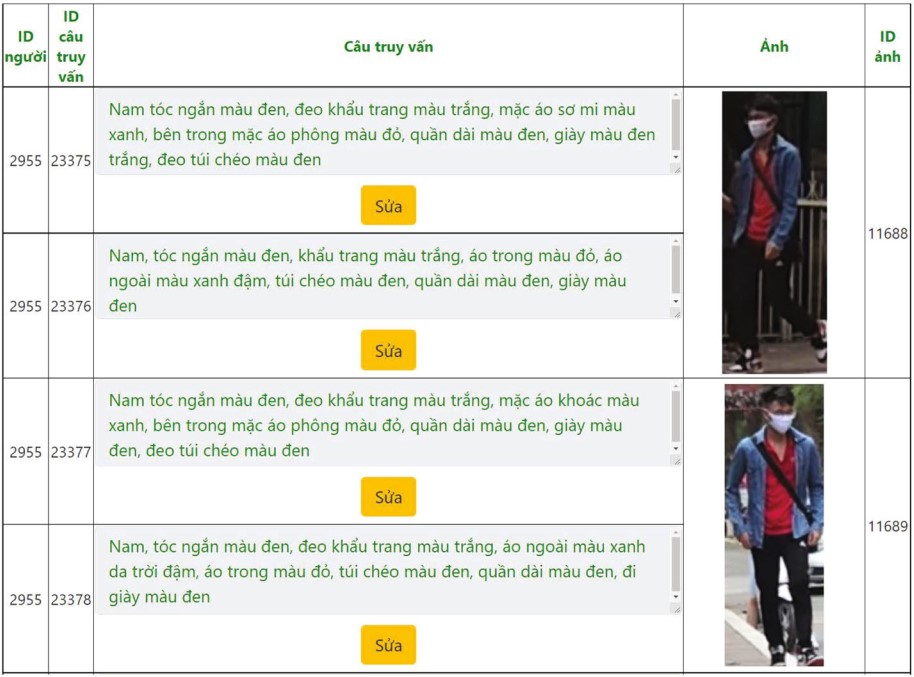Click the scroll-down arrow in query 23375 box
Screen dimensions: 914x677
(676, 157)
